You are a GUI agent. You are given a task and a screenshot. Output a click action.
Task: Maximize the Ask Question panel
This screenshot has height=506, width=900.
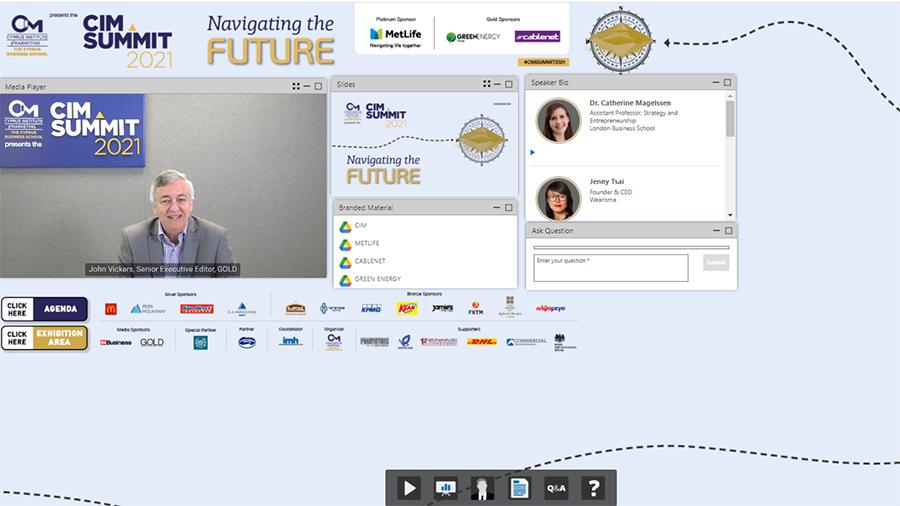728,231
